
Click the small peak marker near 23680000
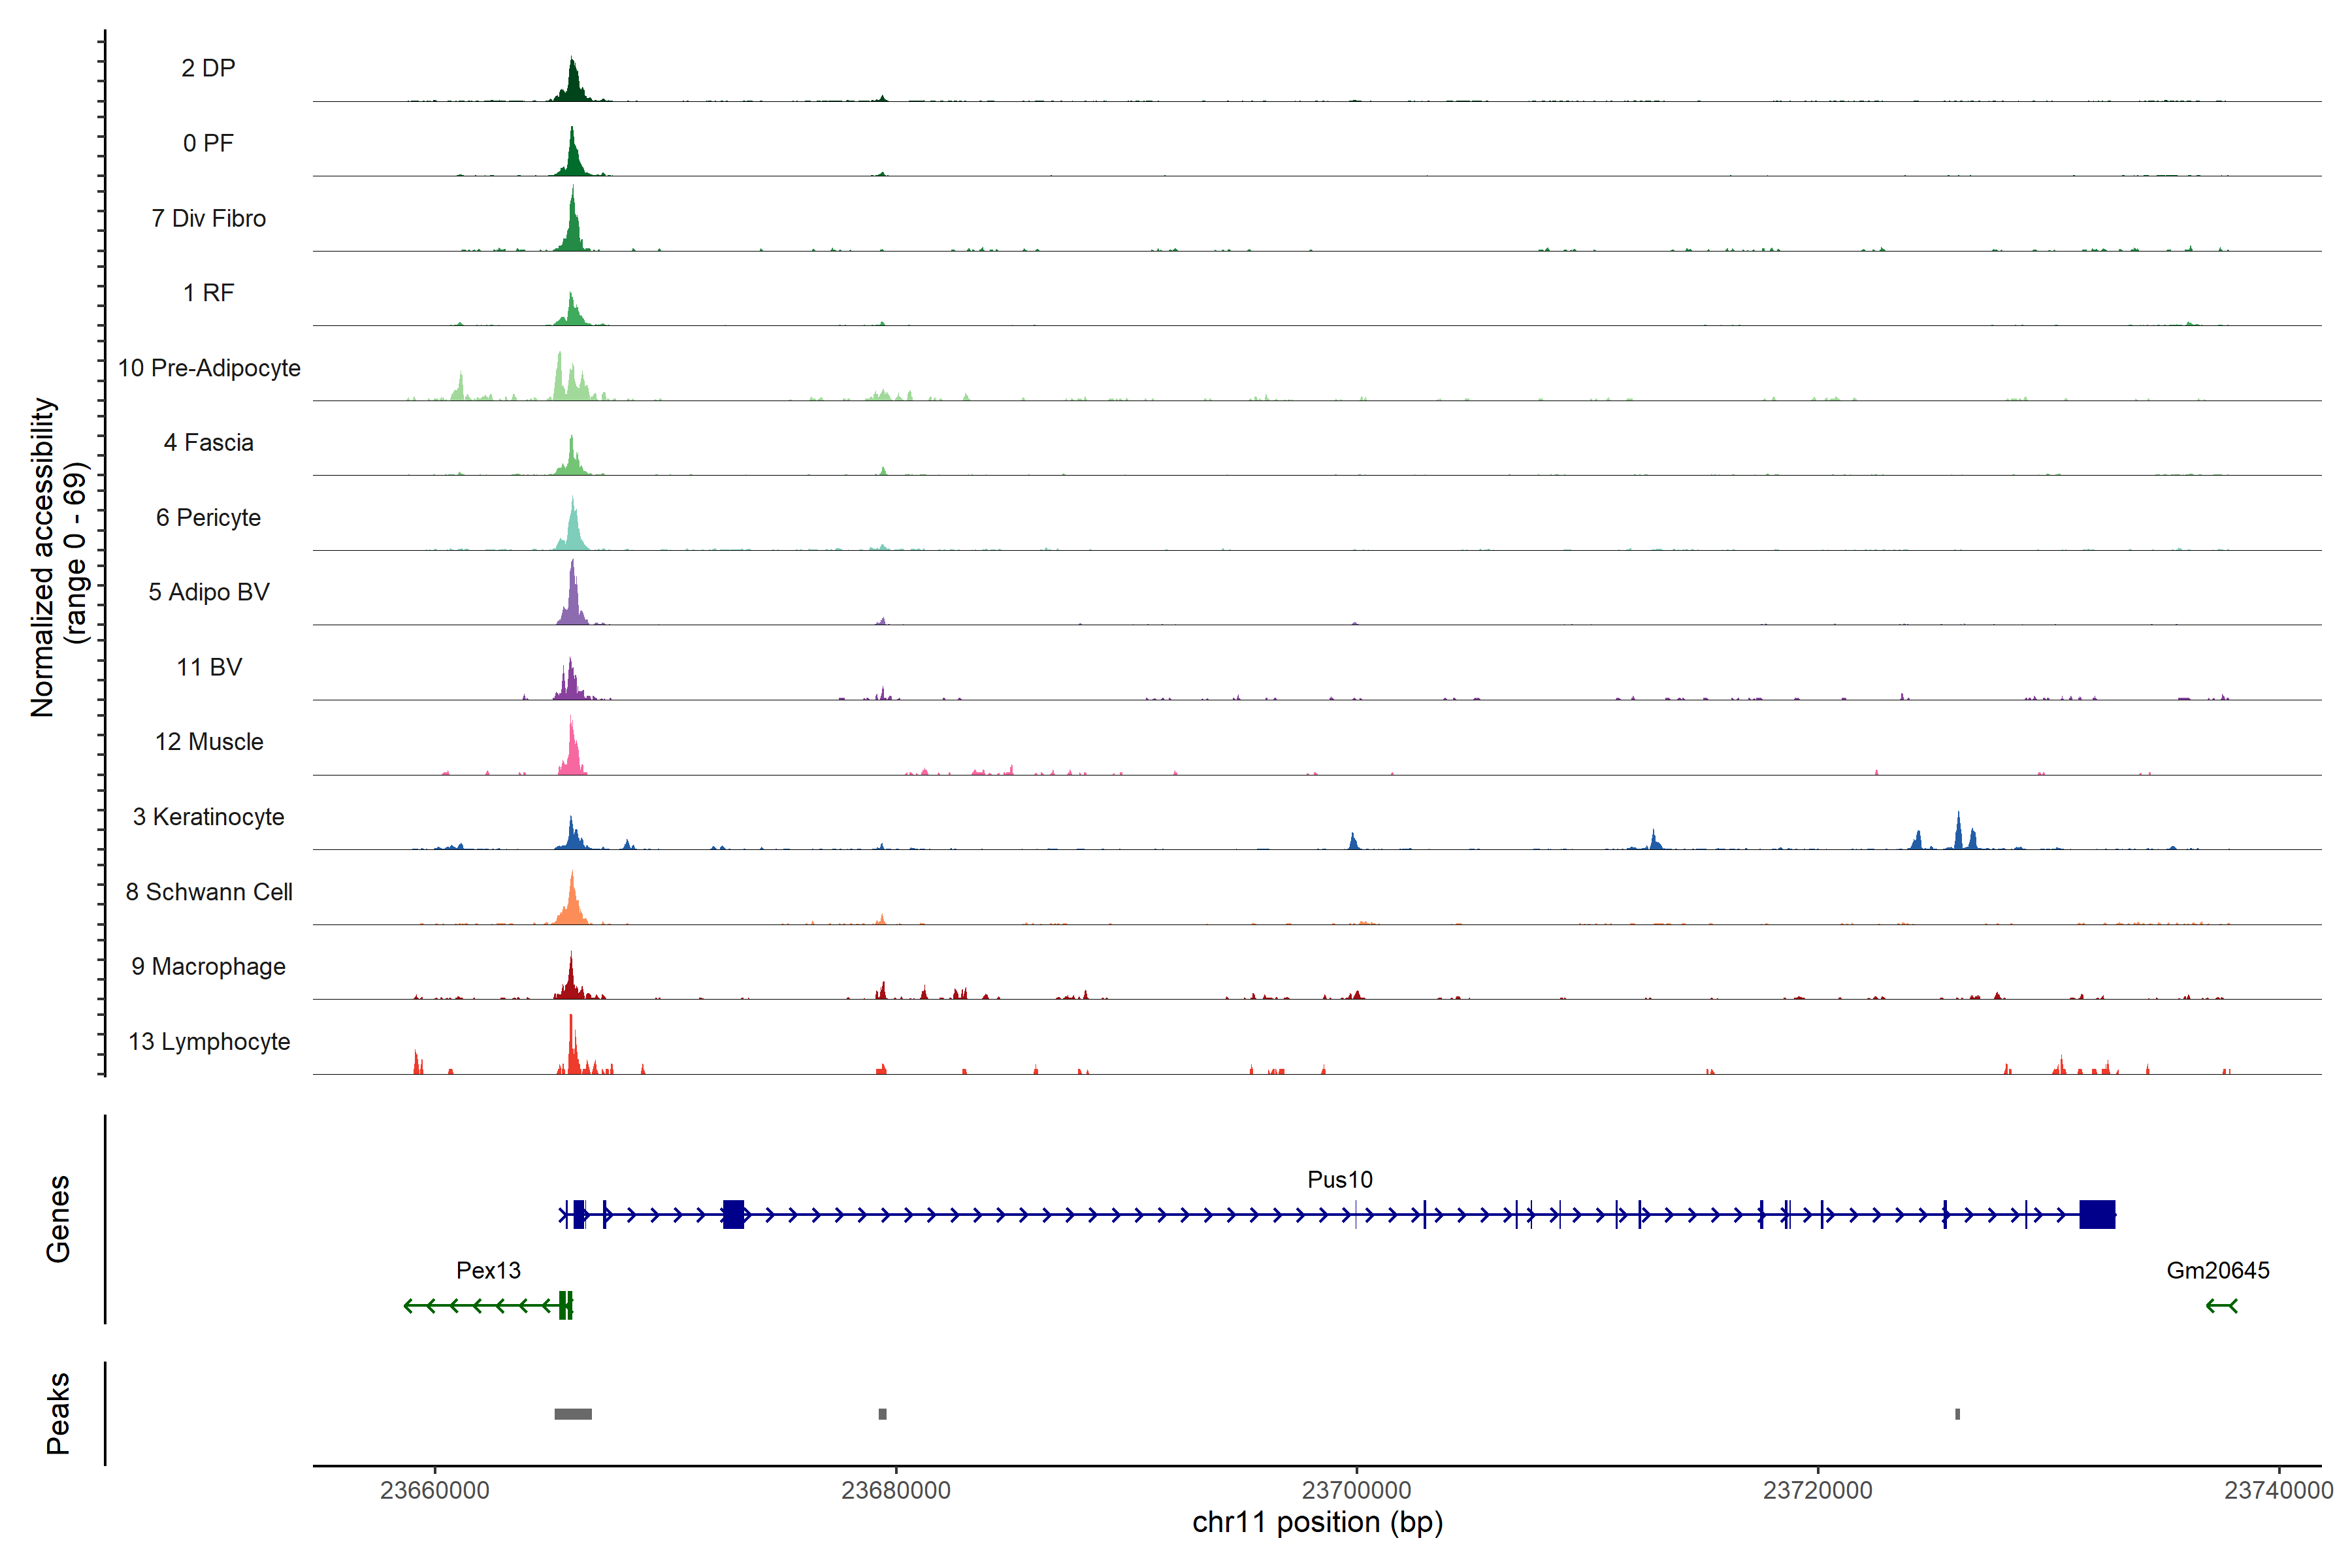882,1414
